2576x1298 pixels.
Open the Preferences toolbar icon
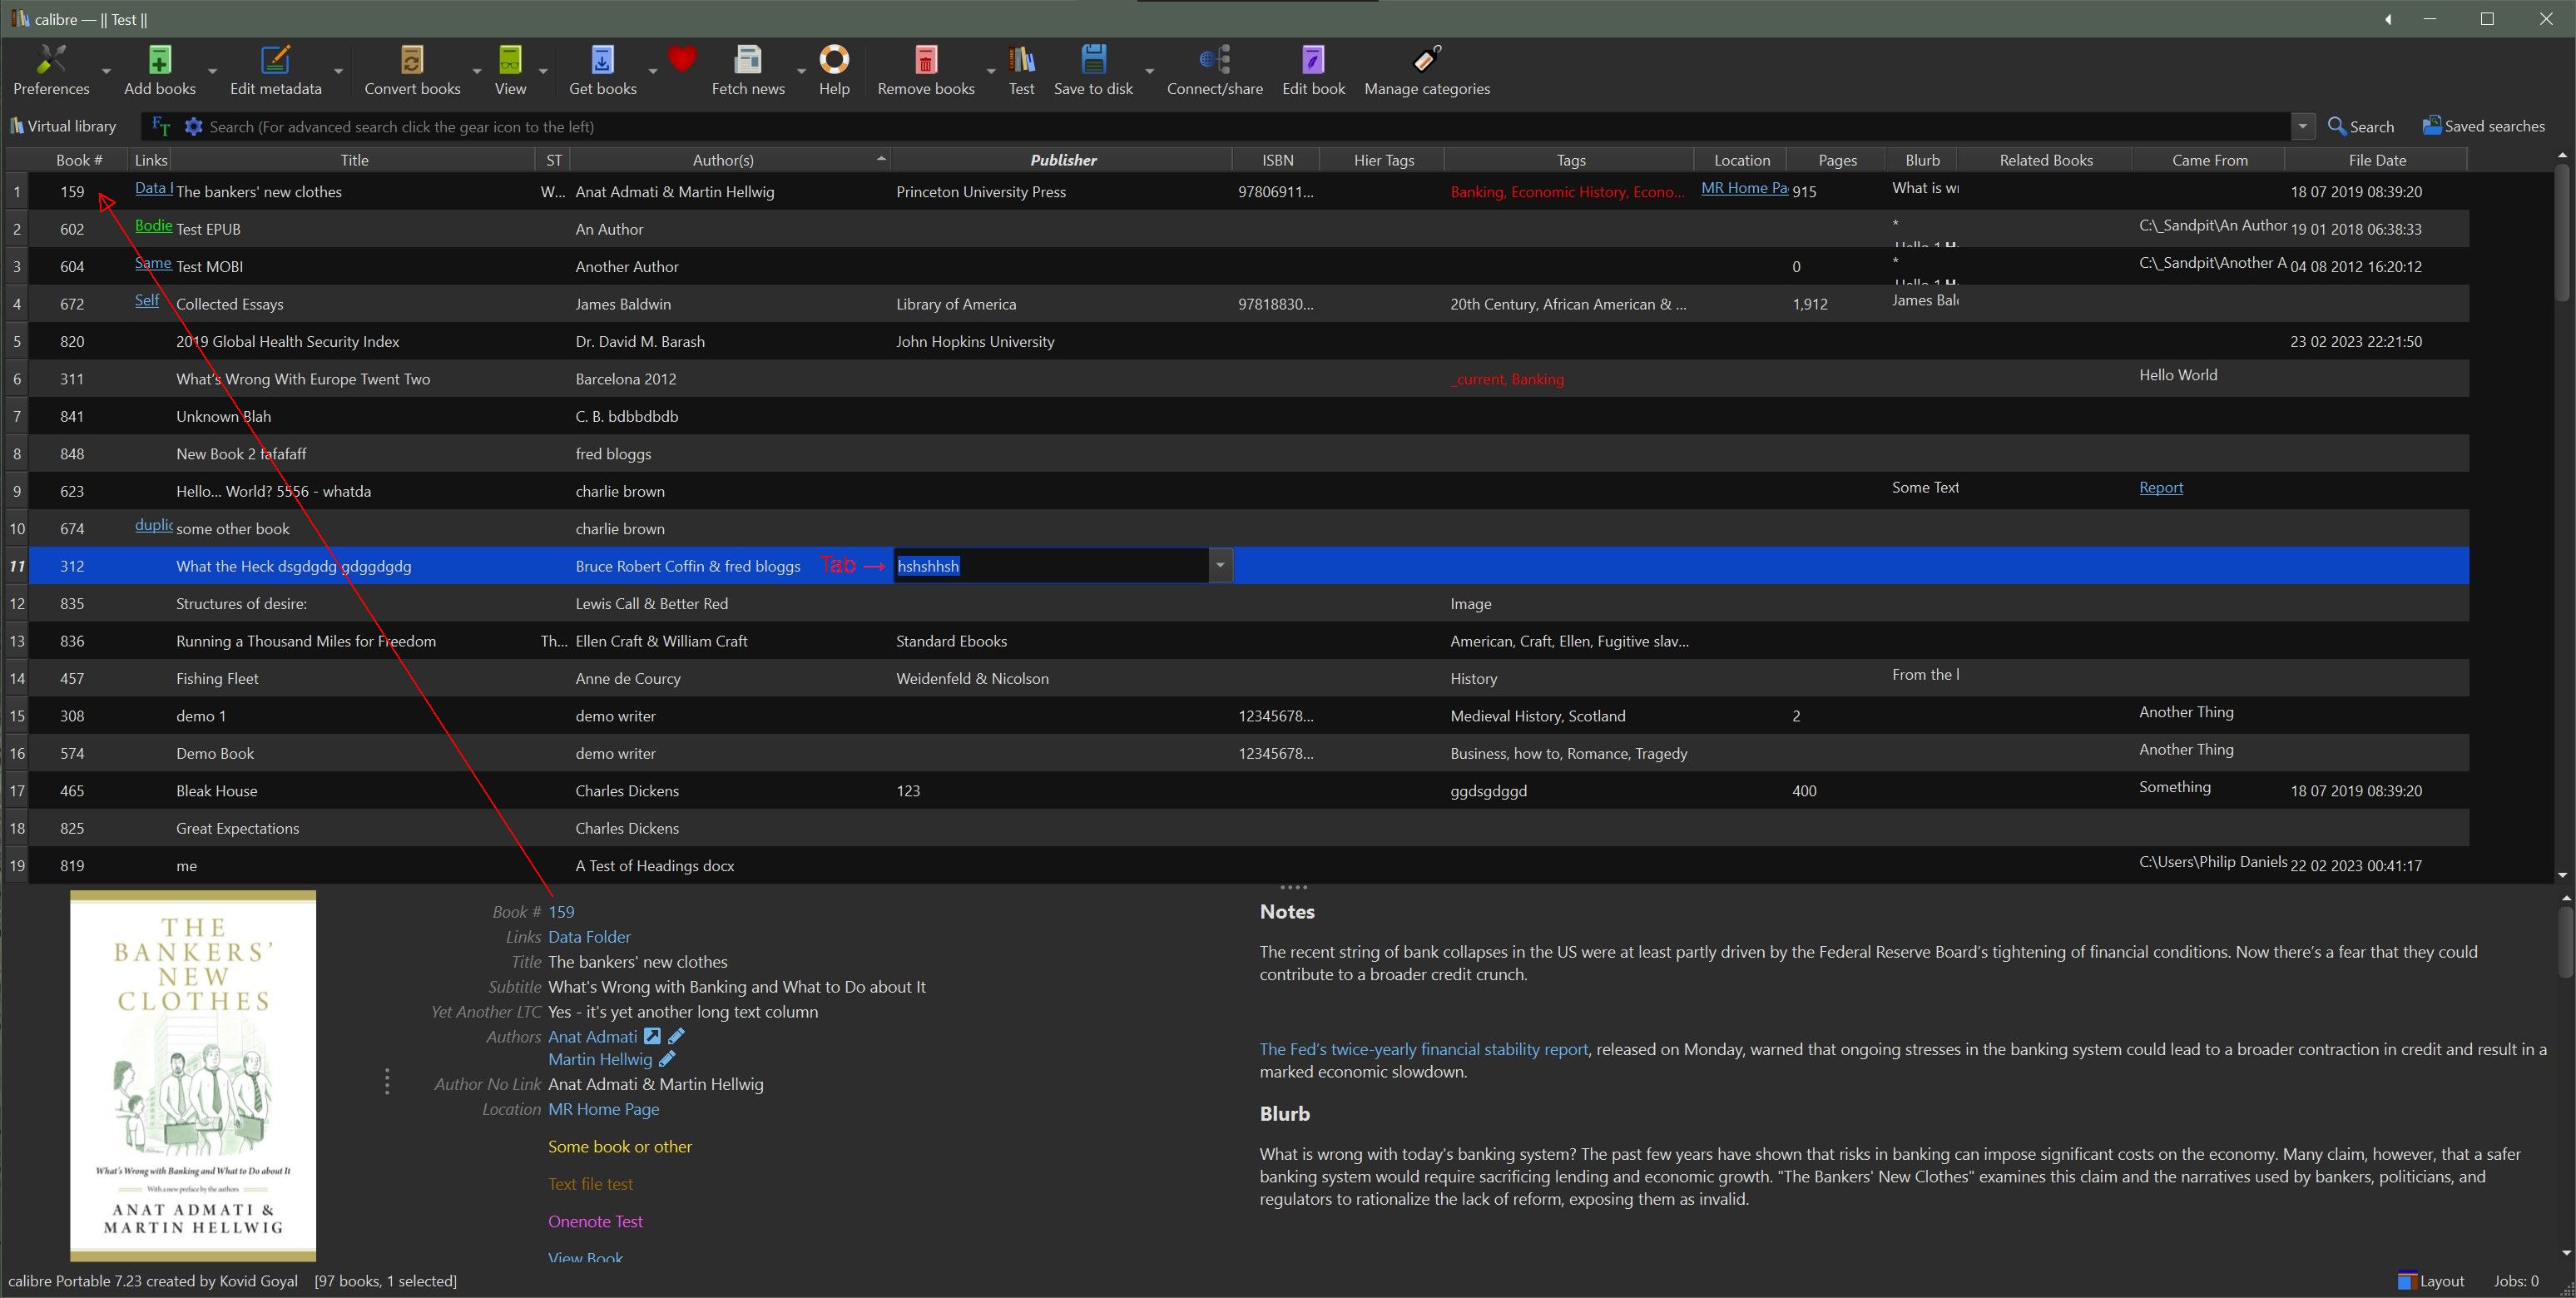pos(51,61)
